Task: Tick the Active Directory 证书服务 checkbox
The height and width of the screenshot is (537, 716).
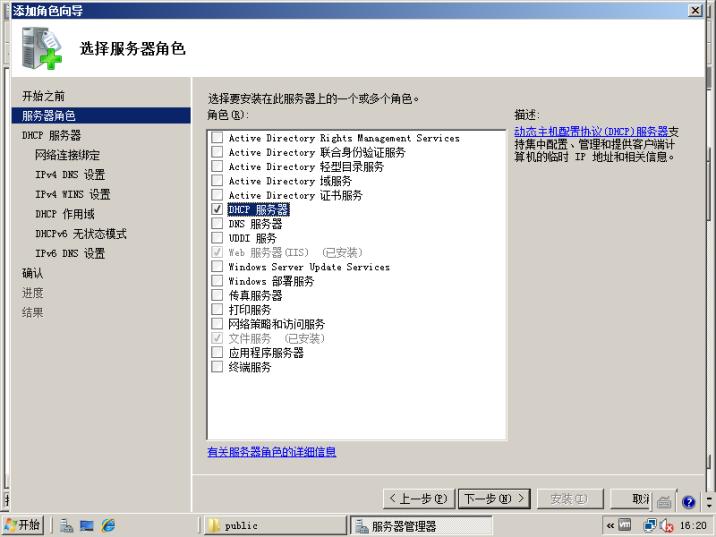Action: point(217,195)
